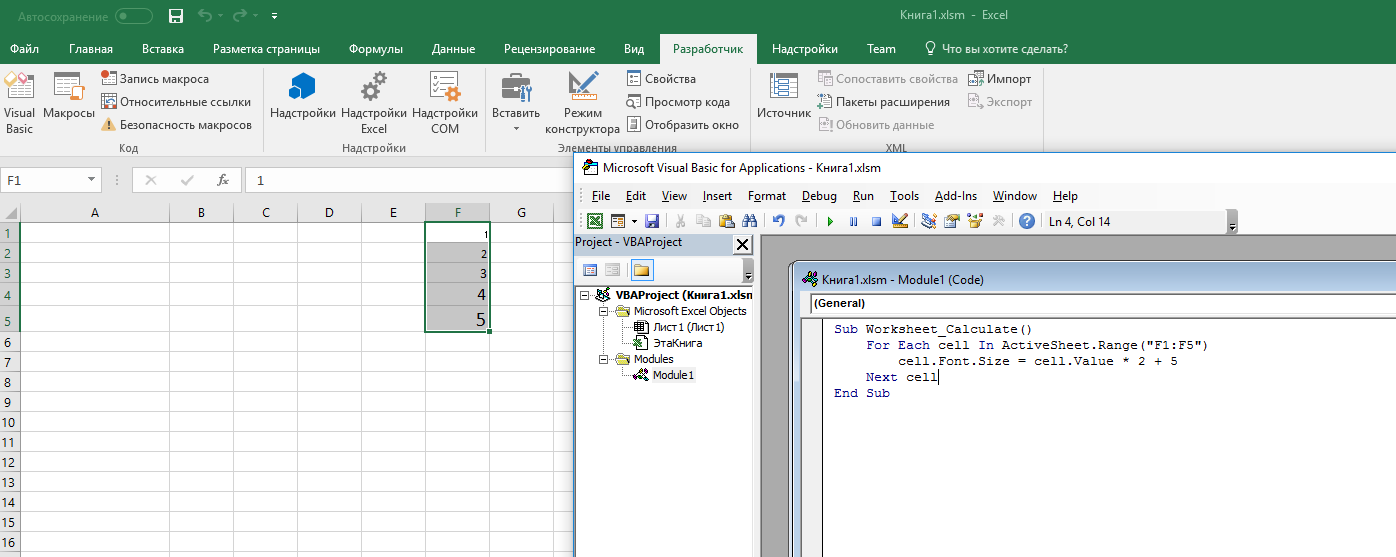1396x557 pixels.
Task: Select ЭтаКнига in the project tree
Action: click(x=677, y=343)
